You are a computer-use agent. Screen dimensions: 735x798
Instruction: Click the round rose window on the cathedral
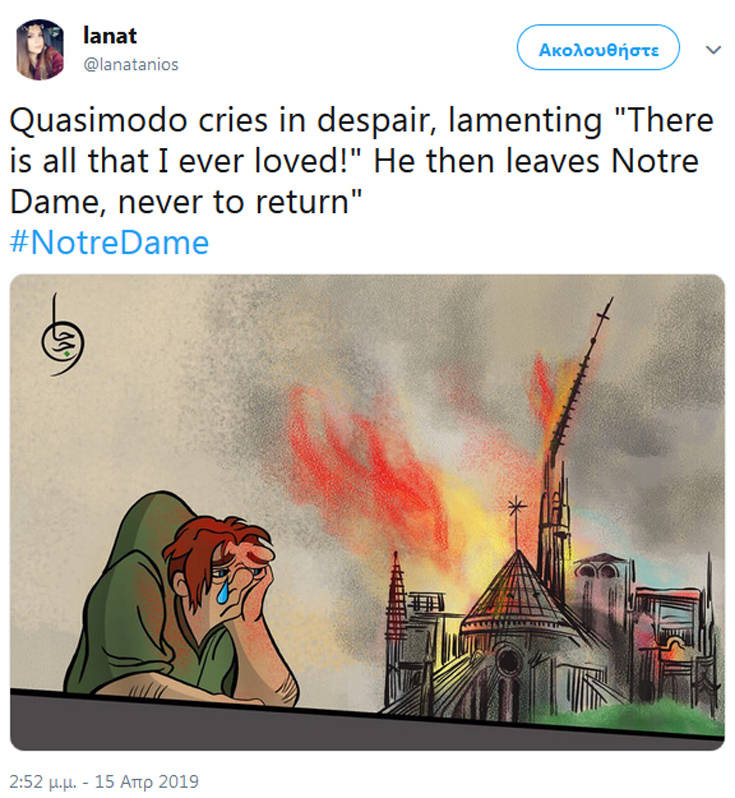point(507,662)
